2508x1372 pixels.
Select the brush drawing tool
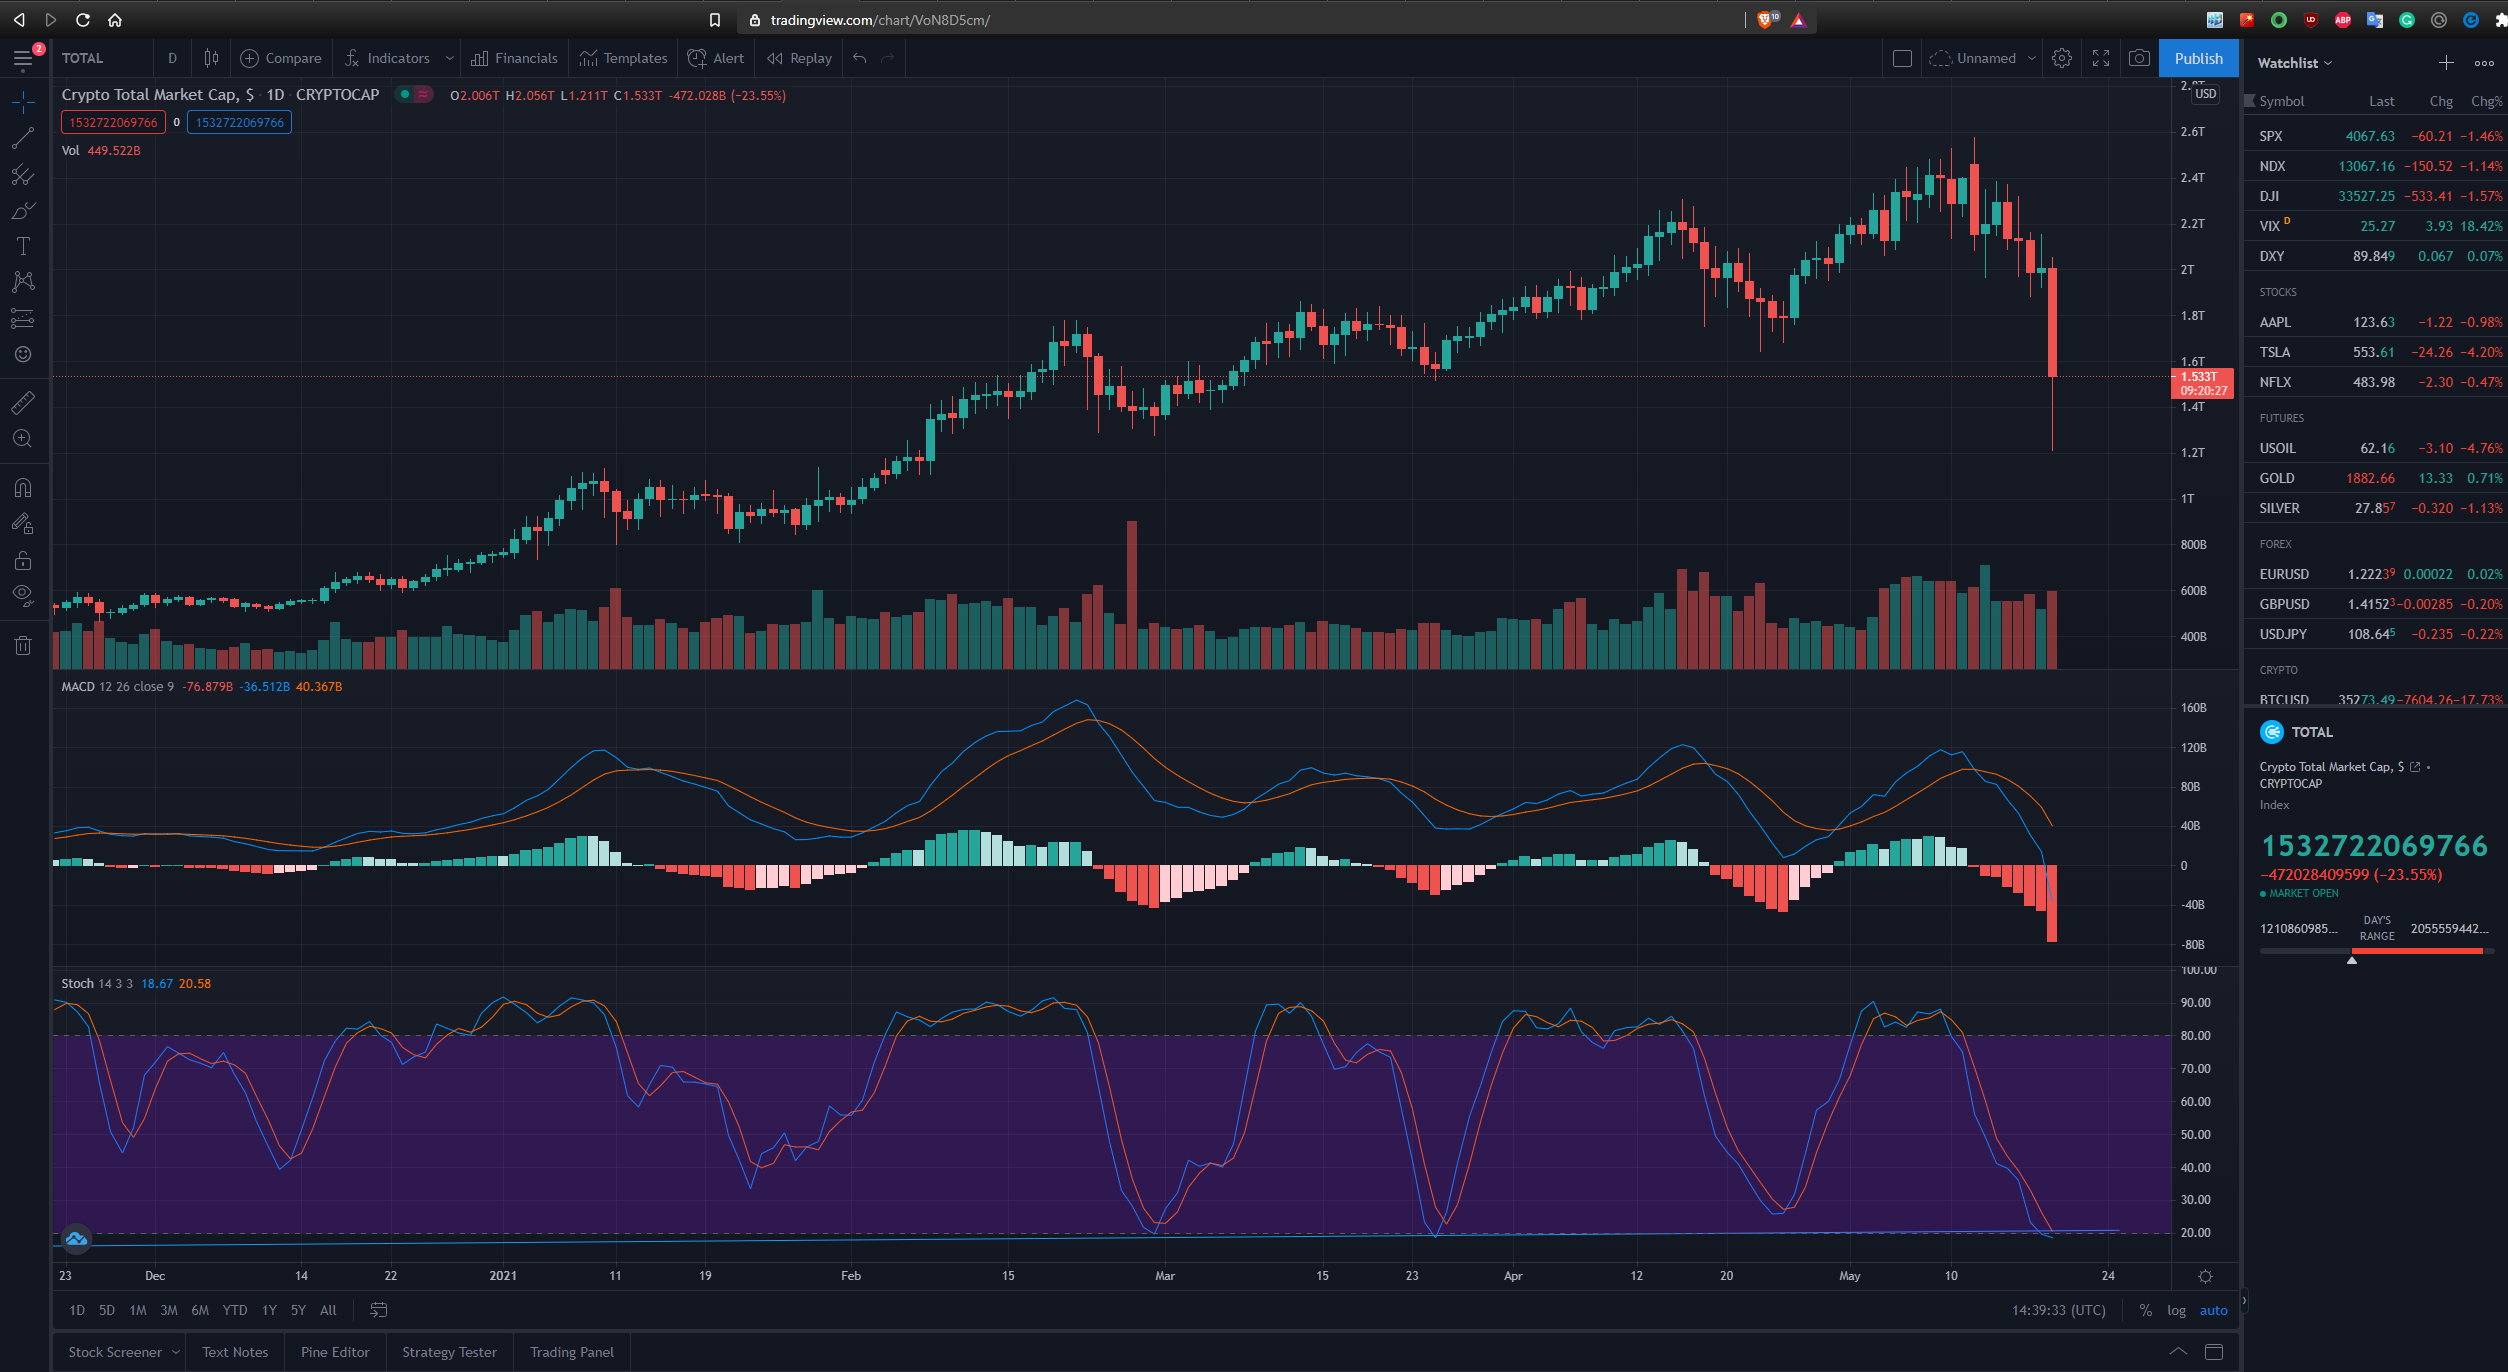pos(23,211)
